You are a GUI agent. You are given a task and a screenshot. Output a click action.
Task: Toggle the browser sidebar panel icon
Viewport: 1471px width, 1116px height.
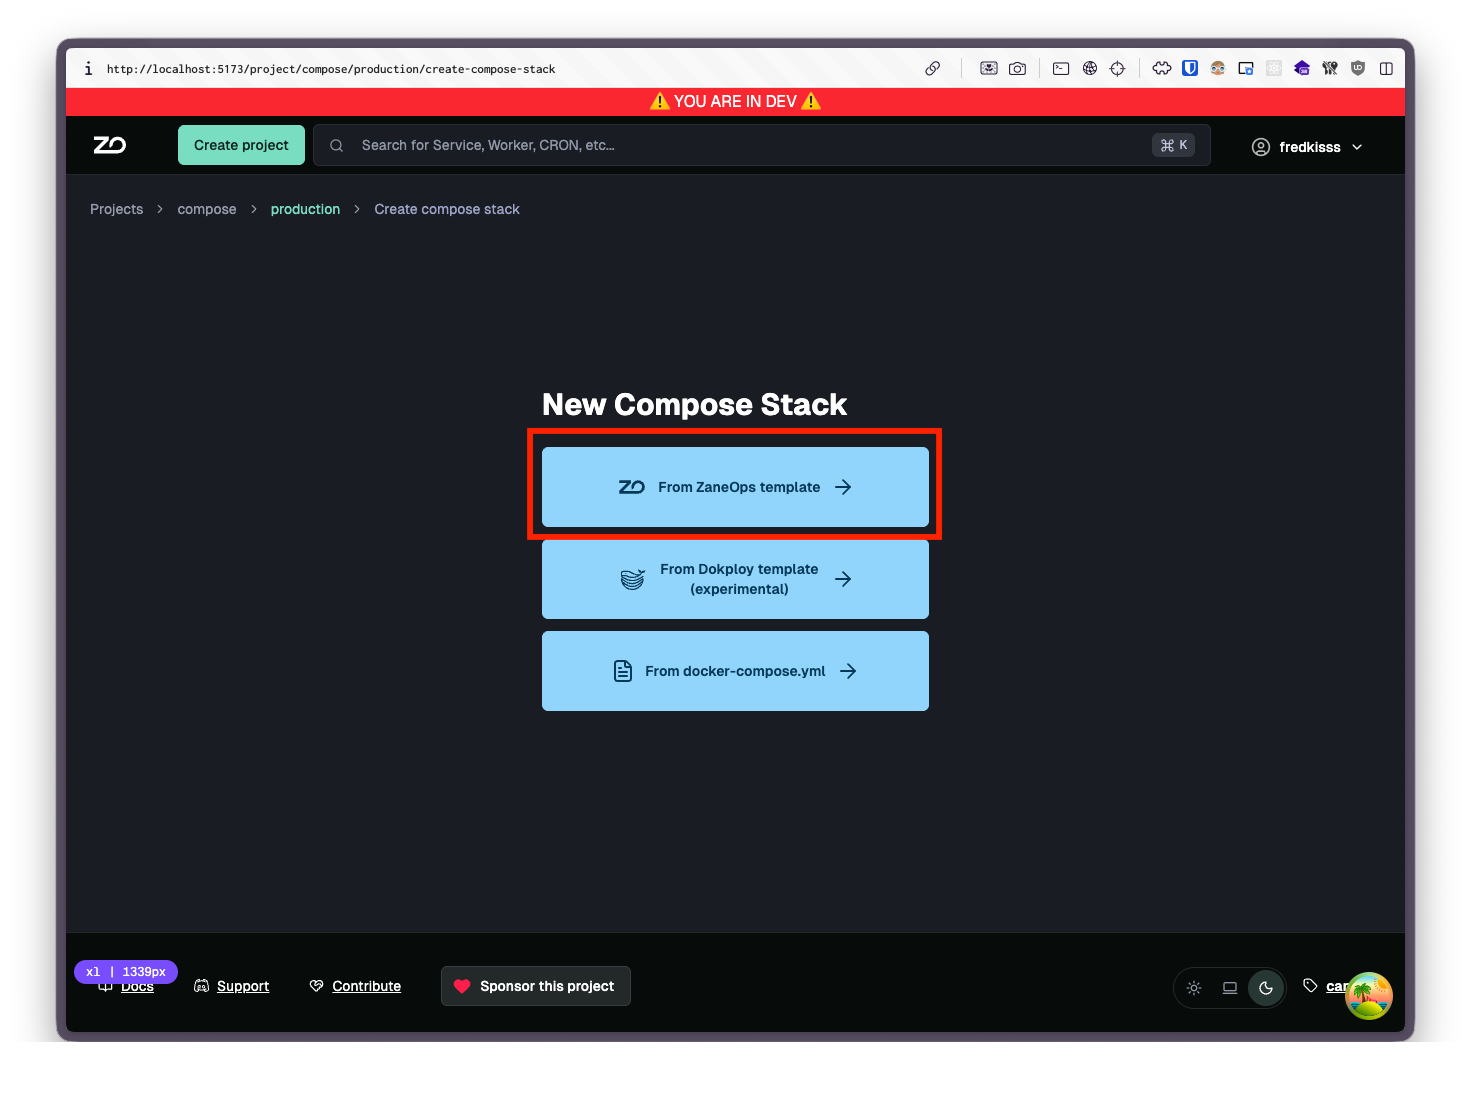tap(1386, 69)
